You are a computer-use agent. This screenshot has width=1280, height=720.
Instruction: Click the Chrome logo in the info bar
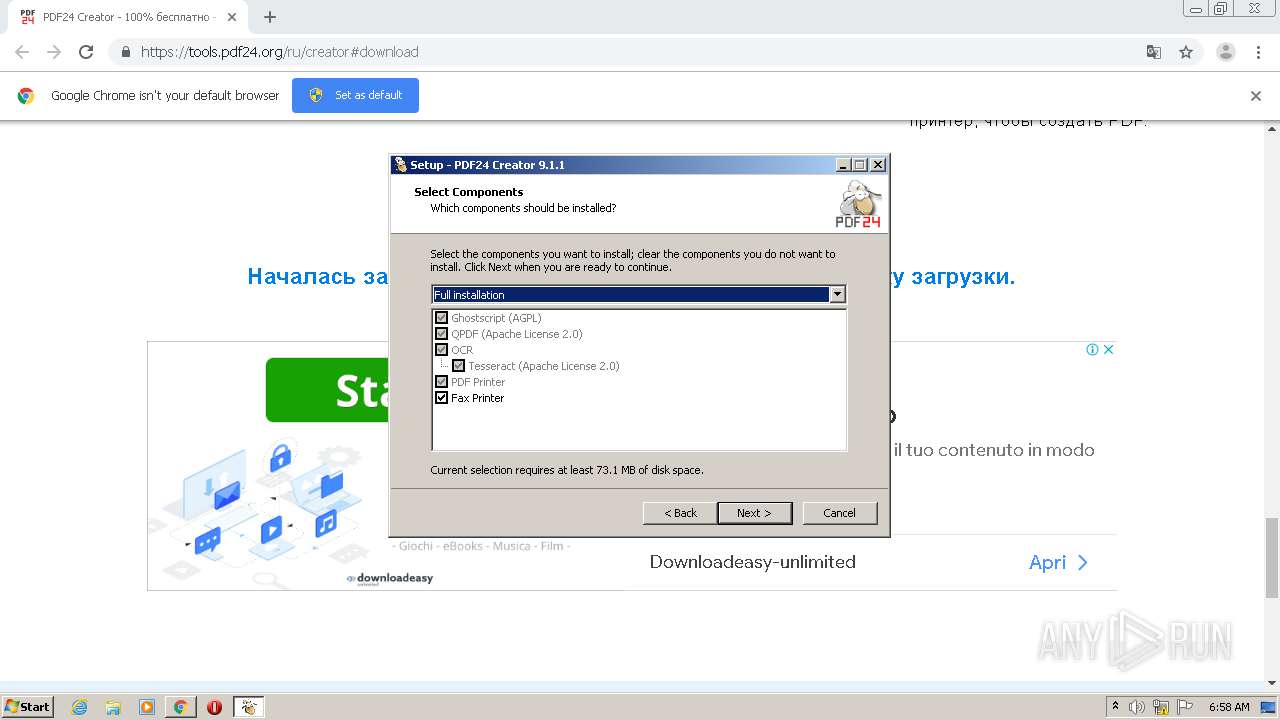26,96
